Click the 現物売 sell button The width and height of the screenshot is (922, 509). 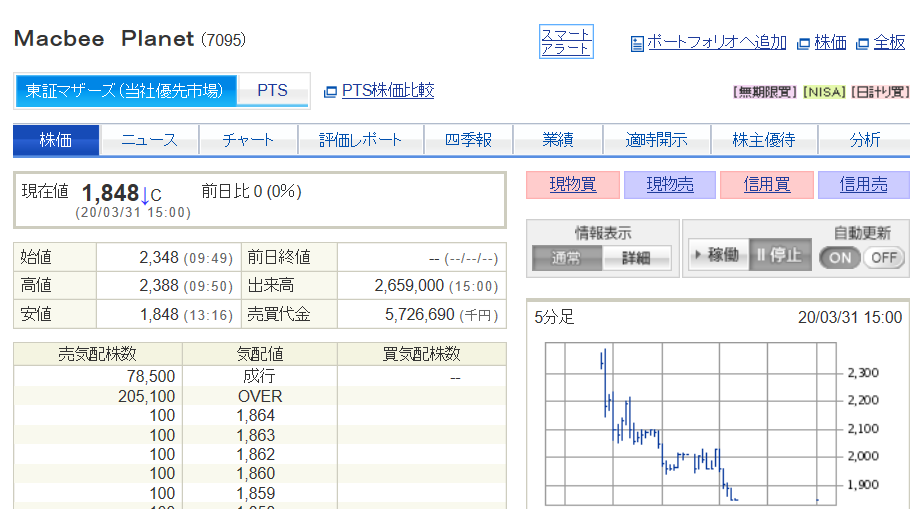click(x=670, y=185)
